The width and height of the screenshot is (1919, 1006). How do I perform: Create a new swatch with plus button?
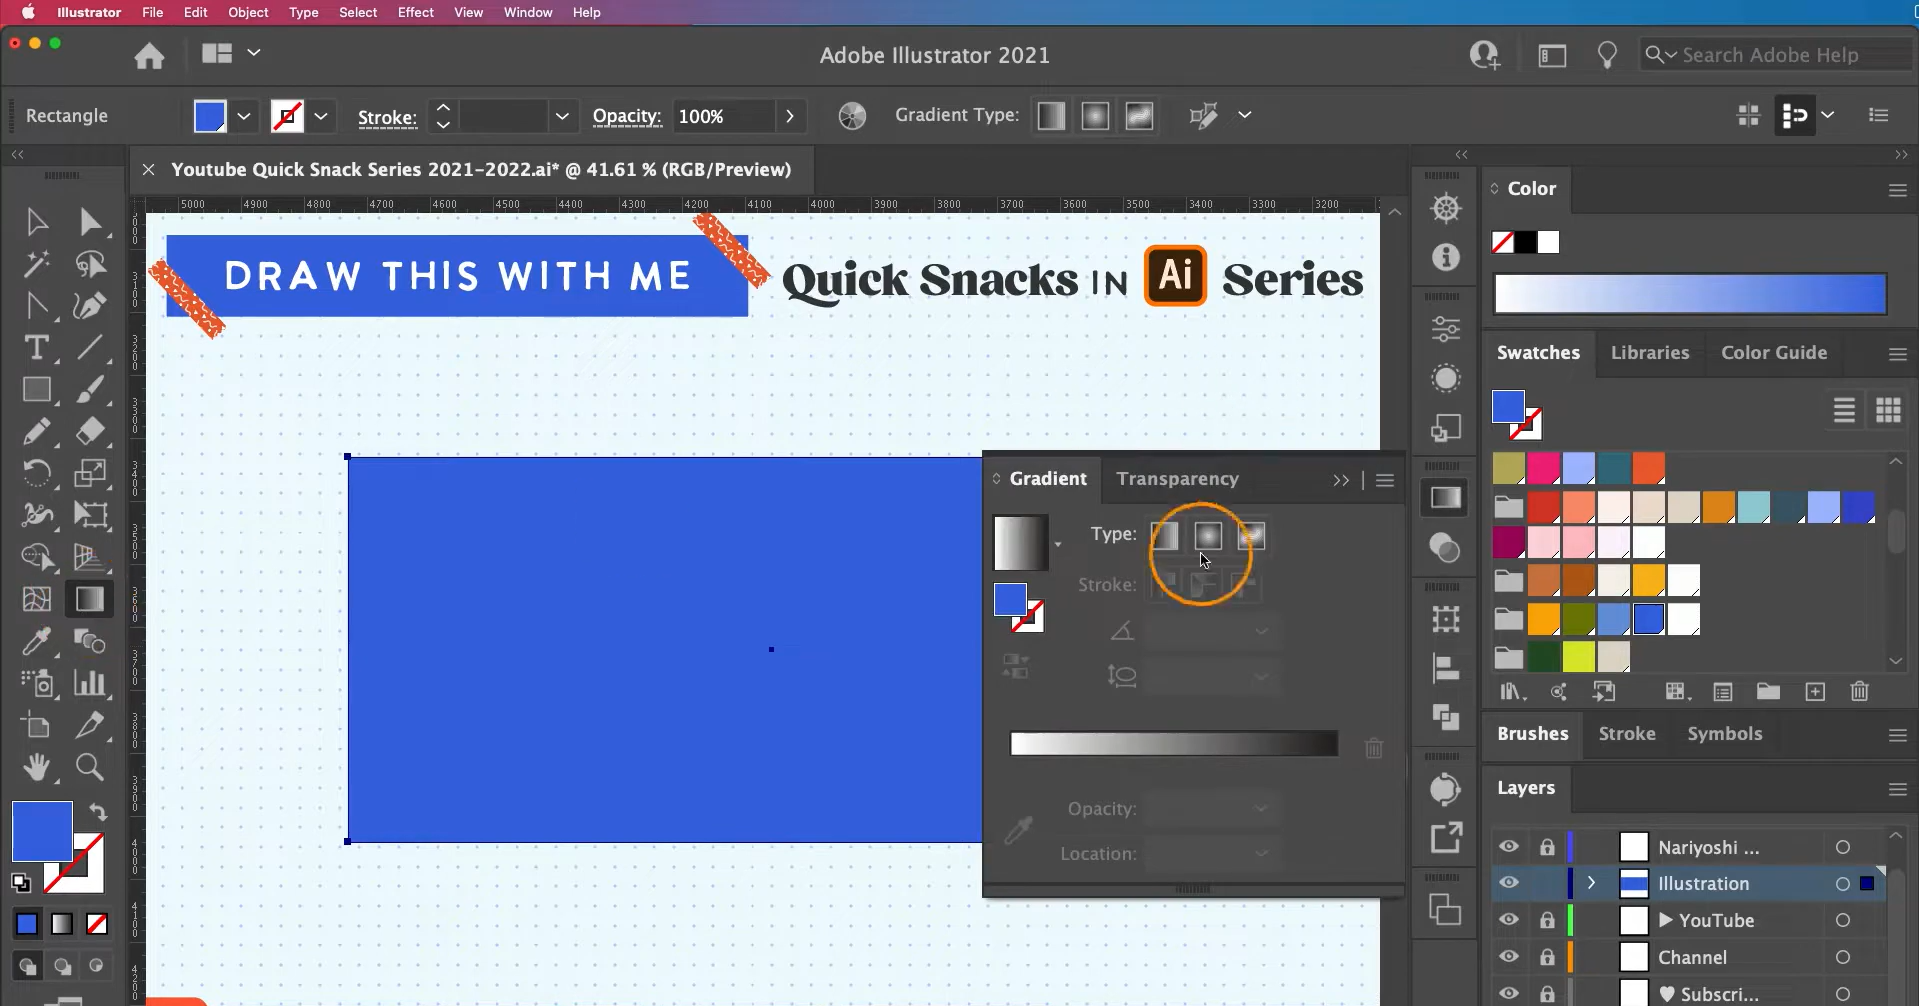pos(1815,691)
